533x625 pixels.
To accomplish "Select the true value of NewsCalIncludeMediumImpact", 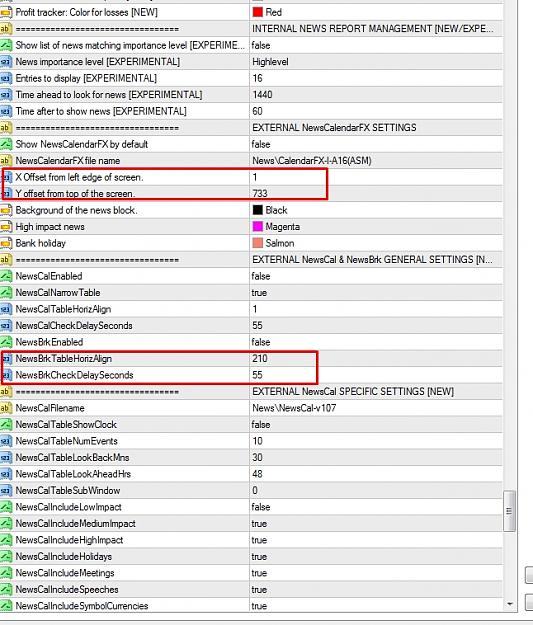I will coord(259,524).
